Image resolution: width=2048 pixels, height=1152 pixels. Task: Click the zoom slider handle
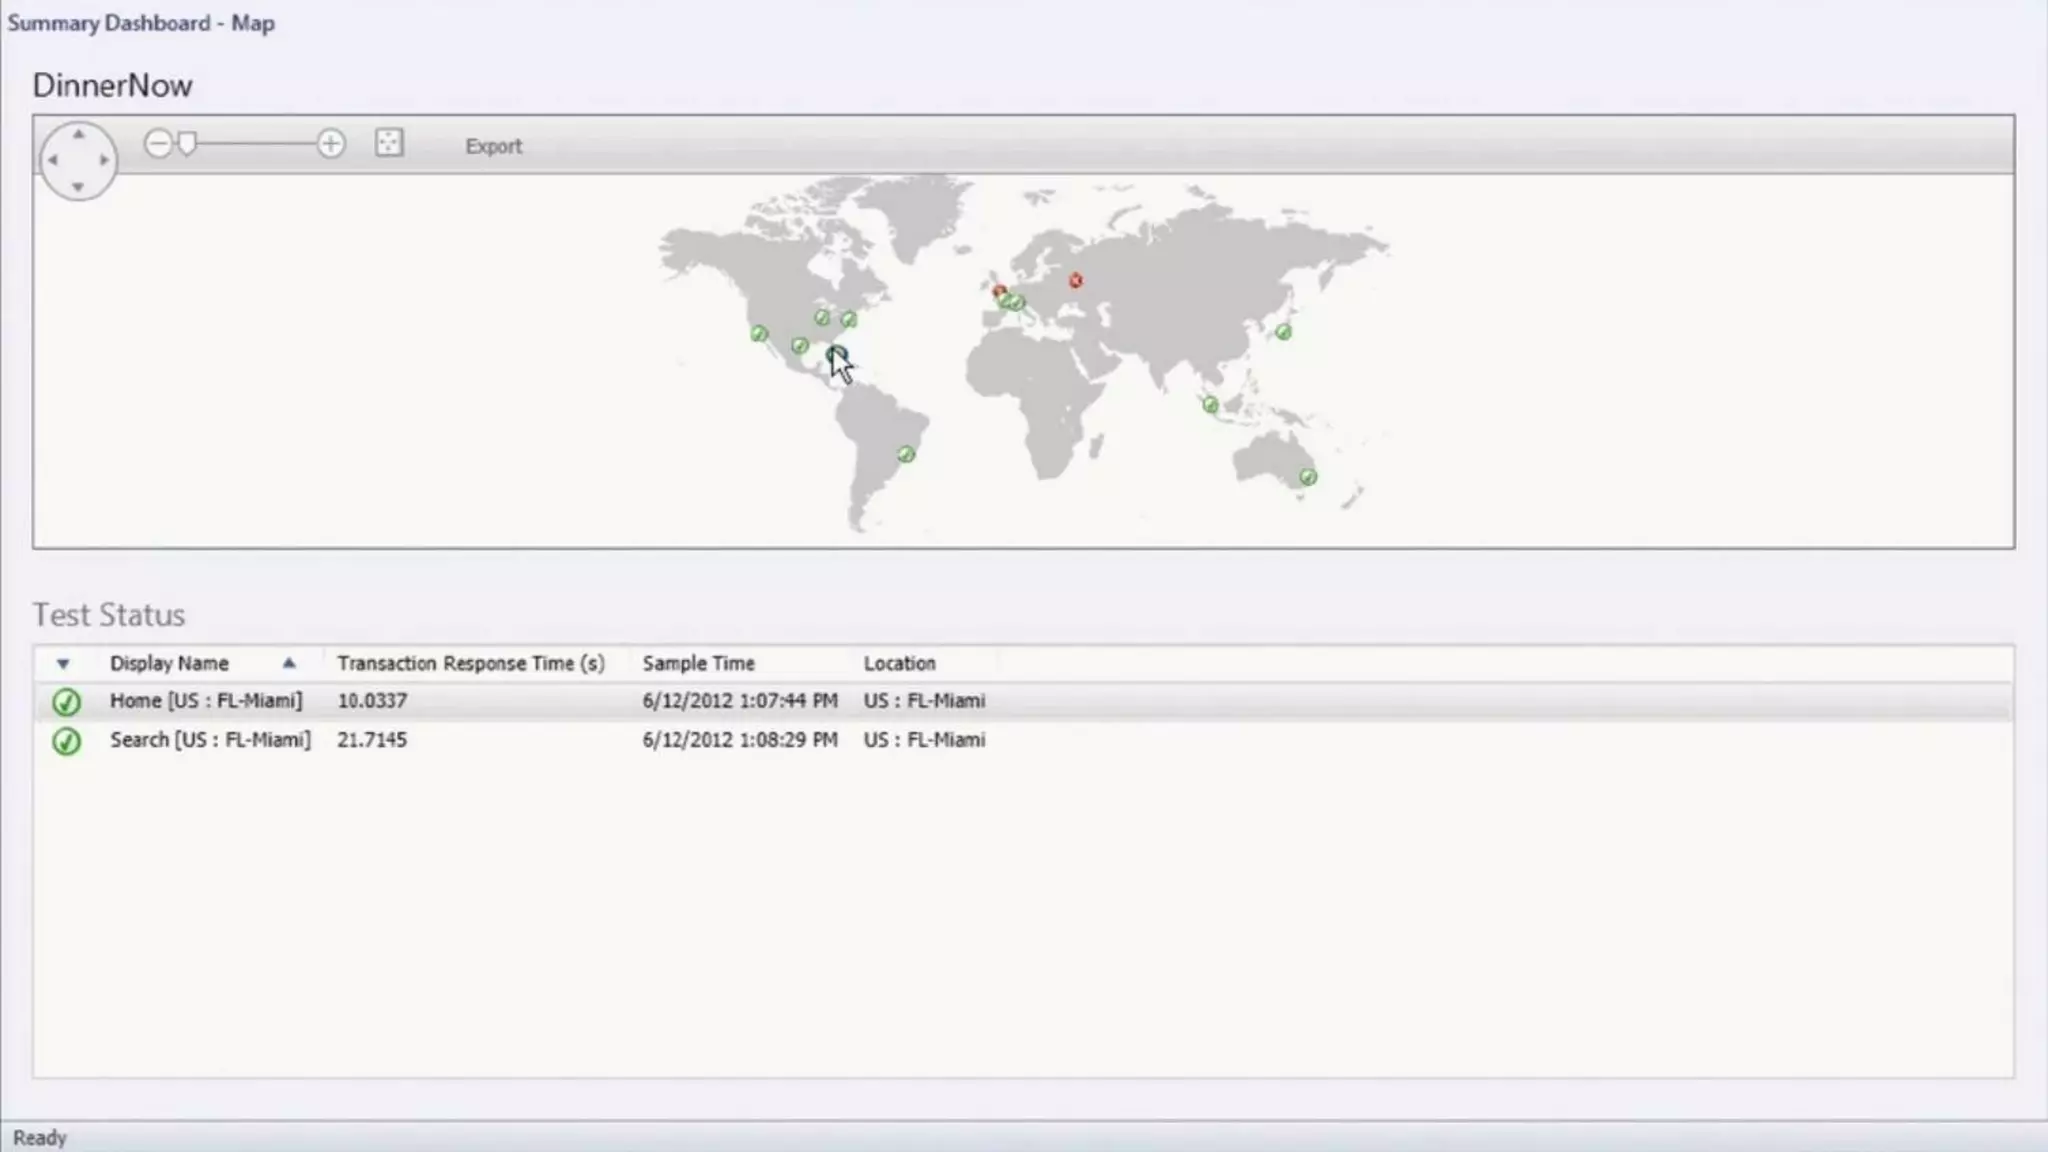(187, 144)
